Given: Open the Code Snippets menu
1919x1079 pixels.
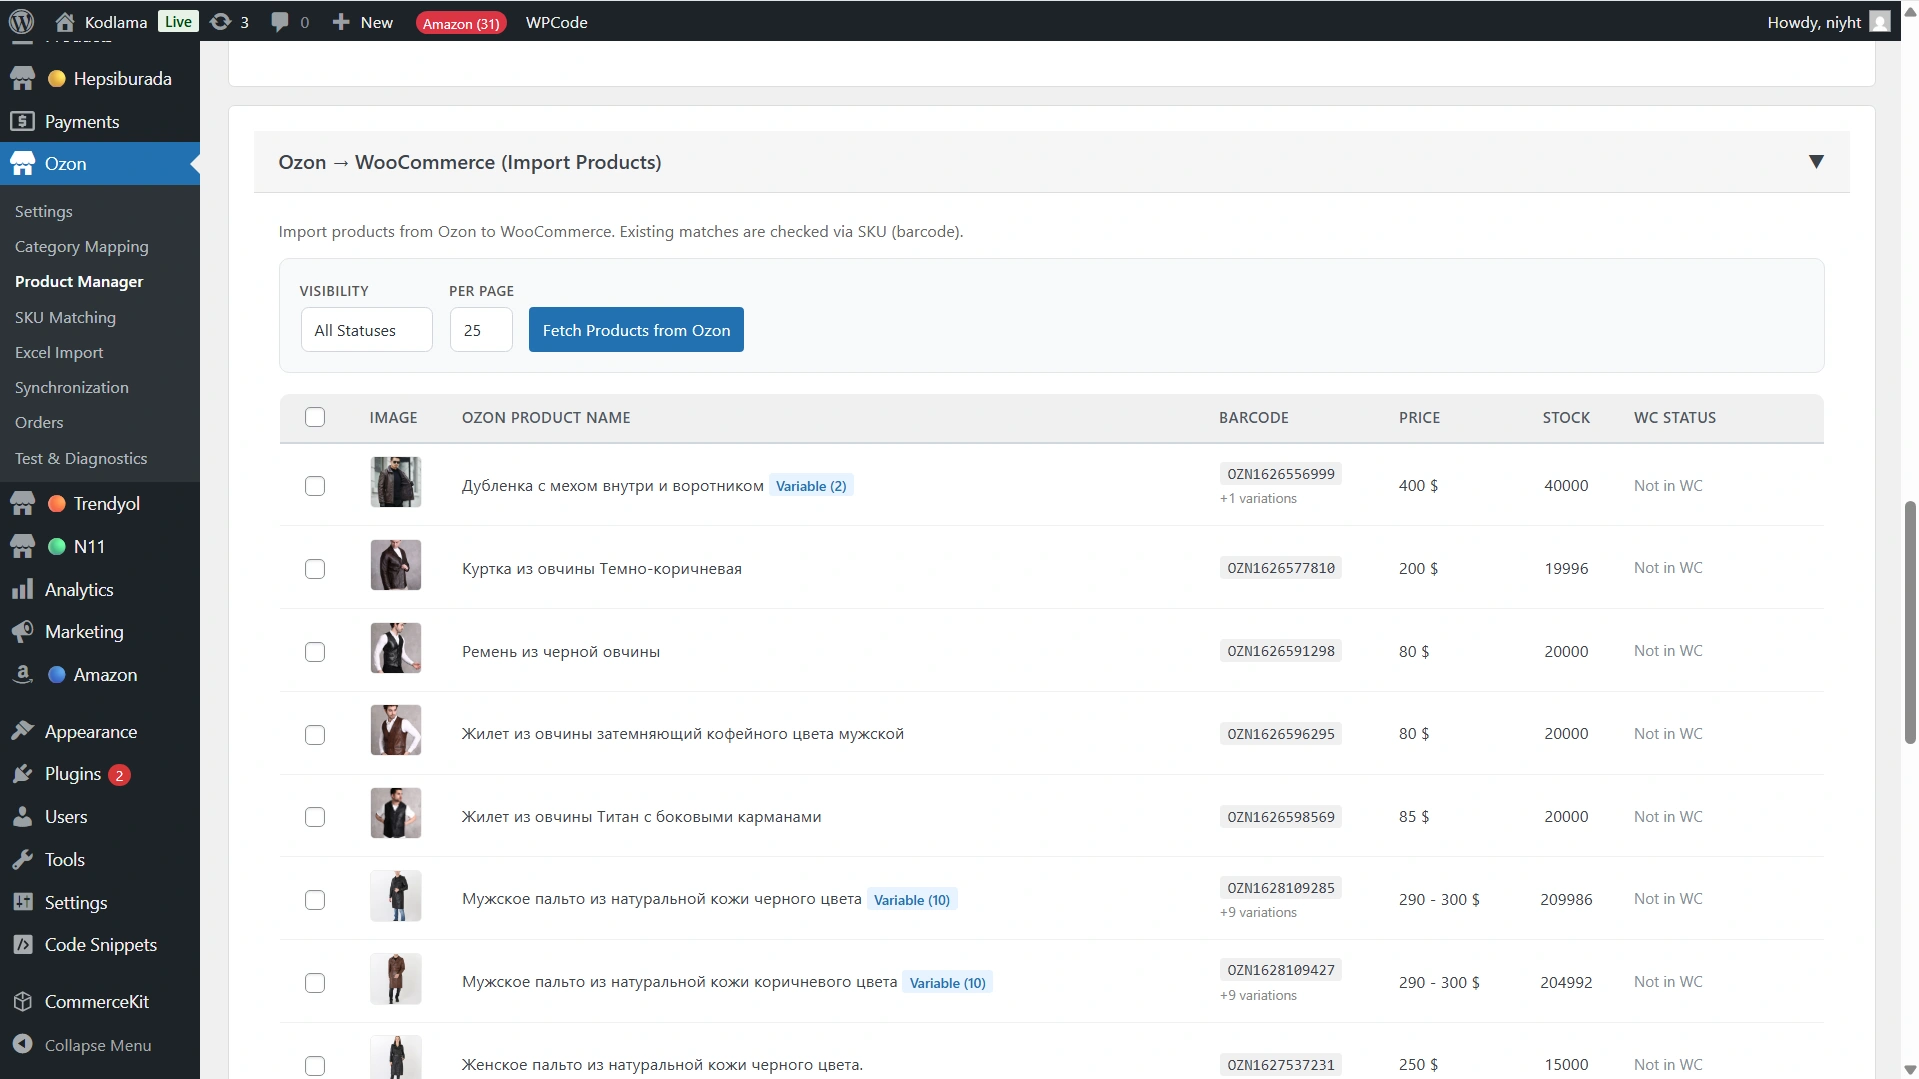Looking at the screenshot, I should pyautogui.click(x=100, y=944).
